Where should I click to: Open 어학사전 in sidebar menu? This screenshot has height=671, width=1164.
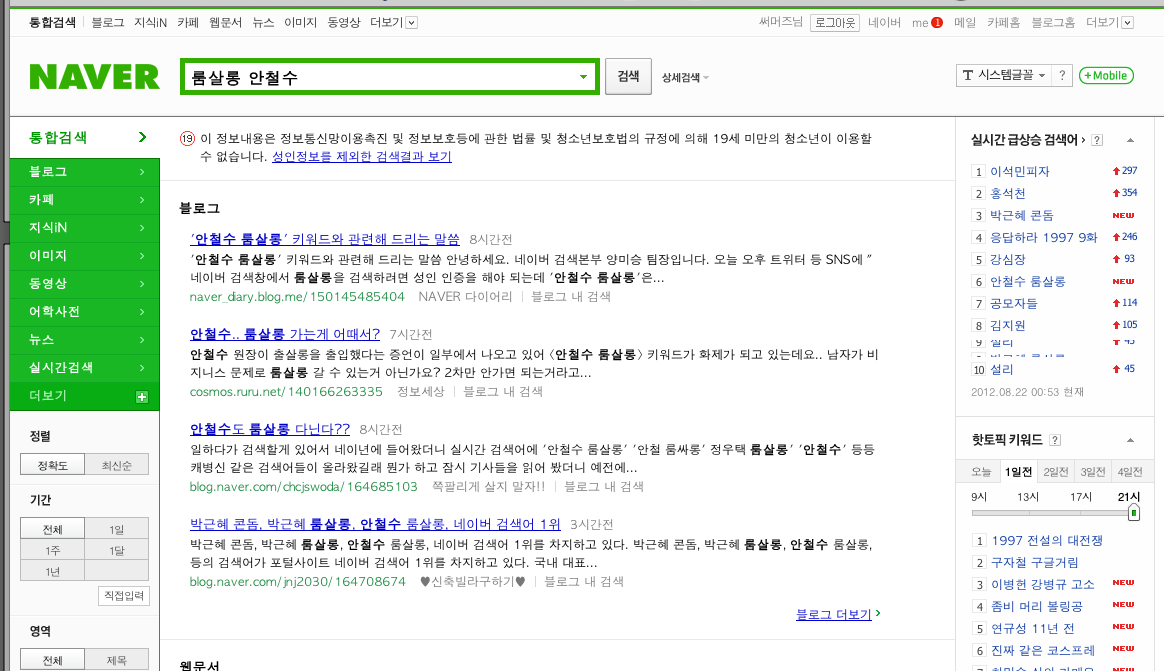pyautogui.click(x=85, y=311)
